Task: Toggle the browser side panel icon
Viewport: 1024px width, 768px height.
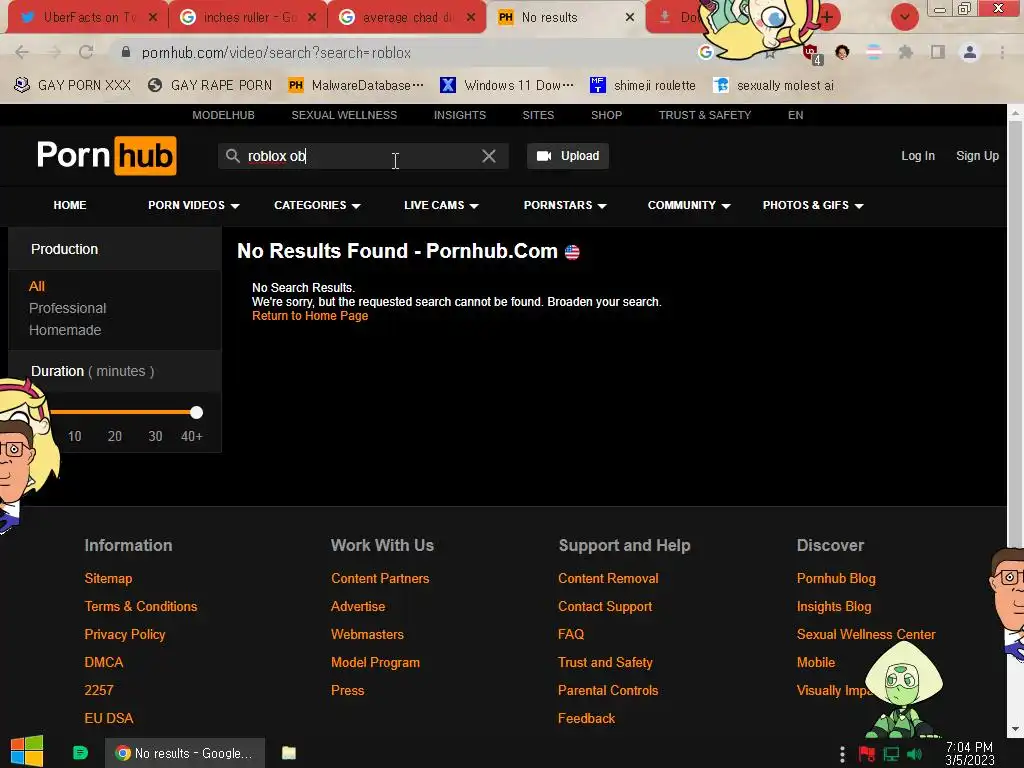Action: 938,52
